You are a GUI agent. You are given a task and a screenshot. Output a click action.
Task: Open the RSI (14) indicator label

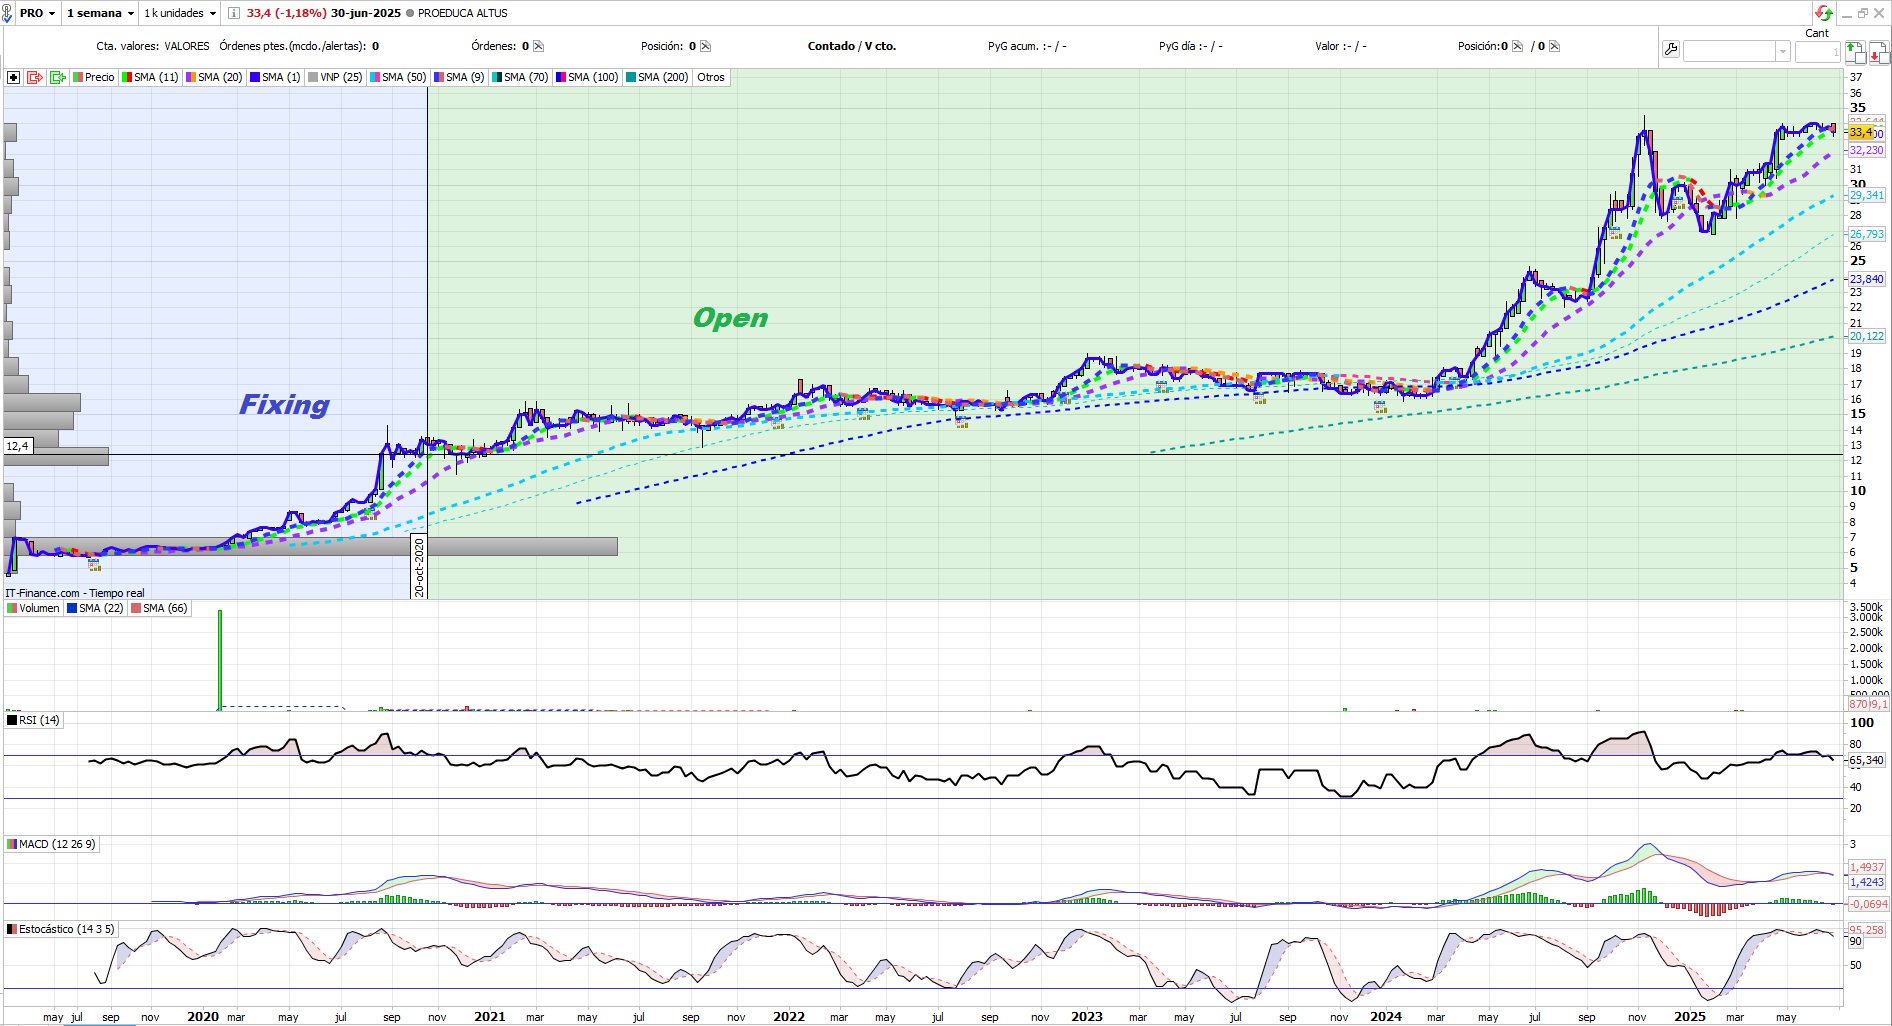coord(33,720)
